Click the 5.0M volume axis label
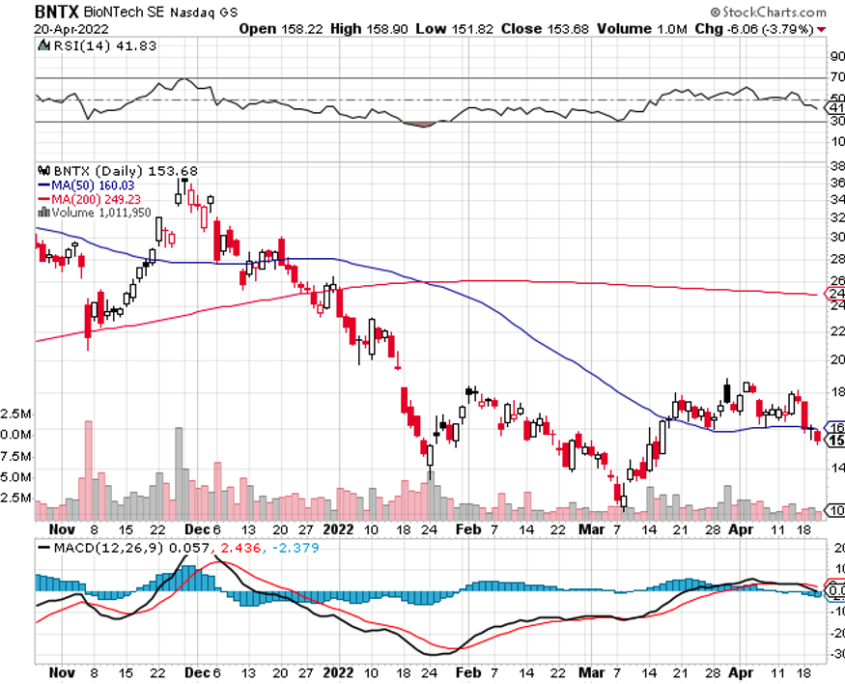 [x=15, y=477]
